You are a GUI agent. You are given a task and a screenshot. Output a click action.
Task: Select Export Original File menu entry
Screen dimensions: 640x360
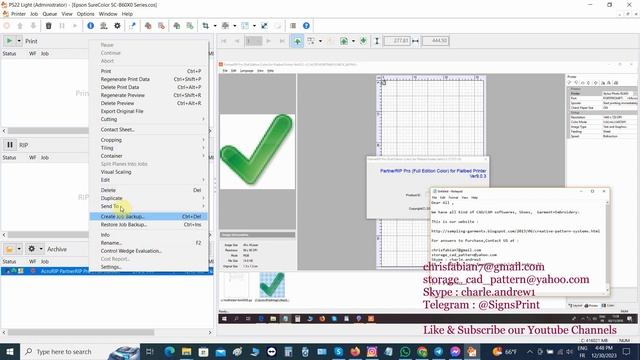click(x=148, y=111)
